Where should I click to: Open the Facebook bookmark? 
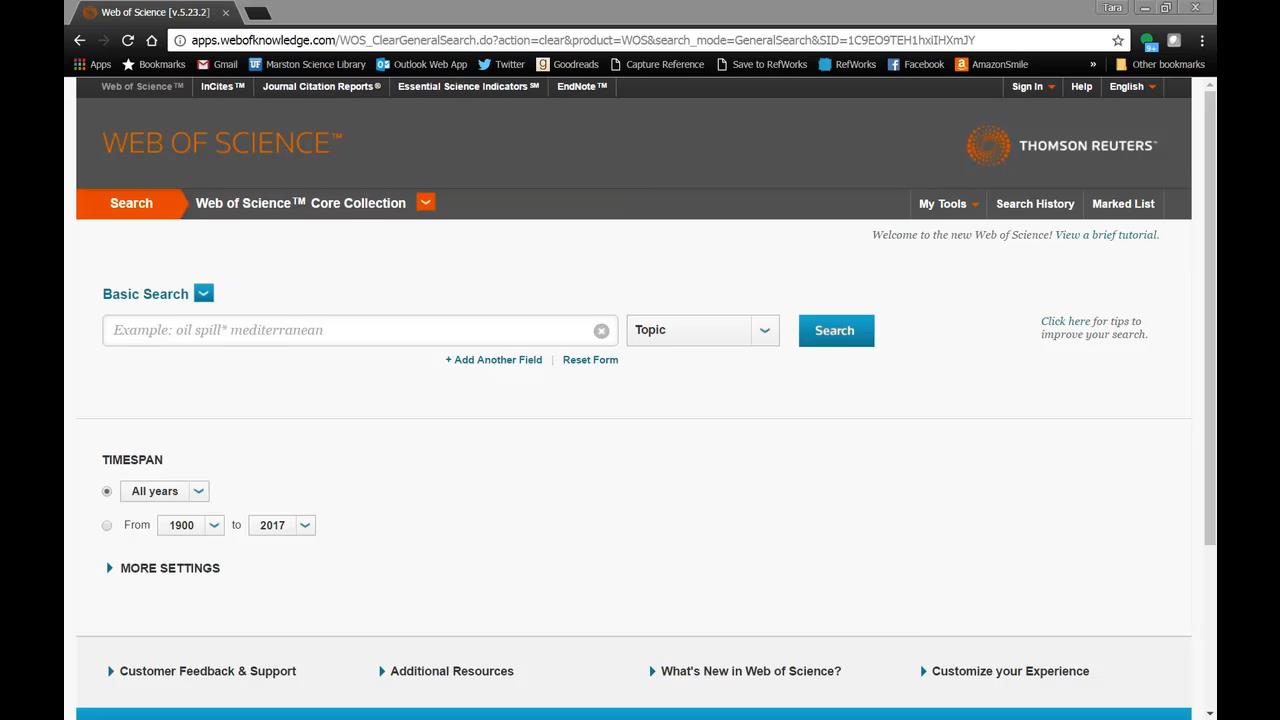click(x=915, y=64)
